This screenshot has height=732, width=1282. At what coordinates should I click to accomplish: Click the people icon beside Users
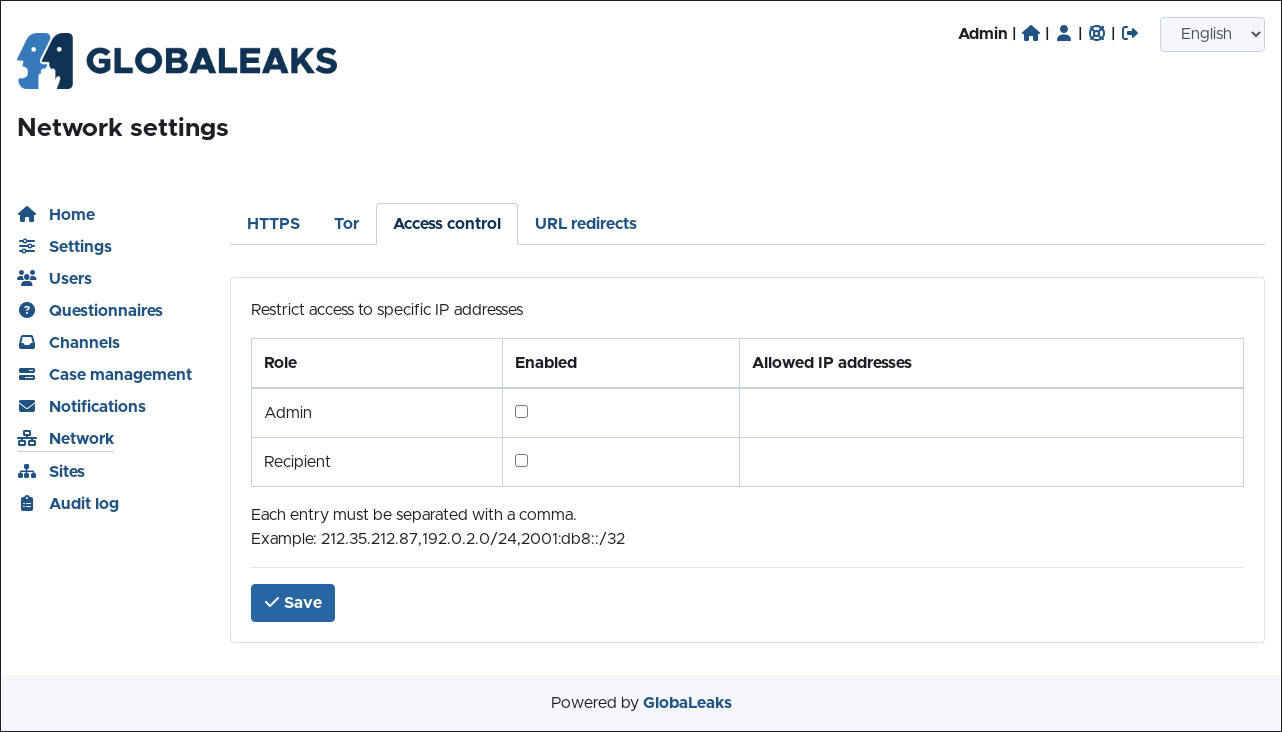click(27, 278)
